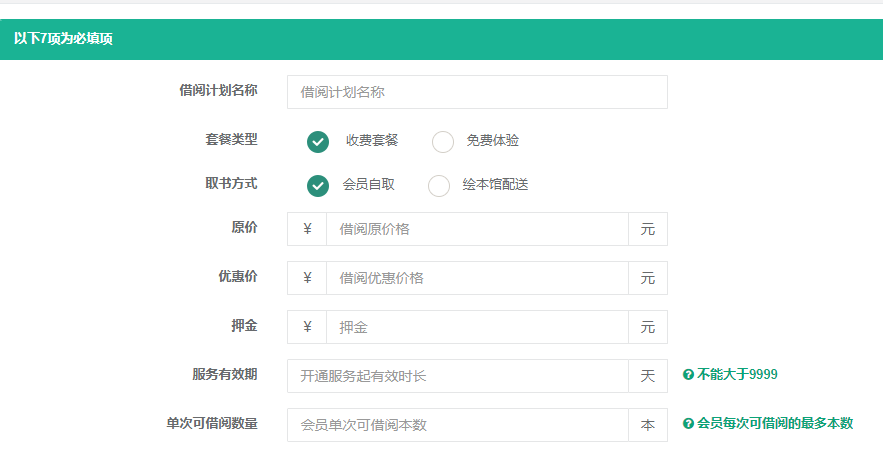The image size is (883, 461).
Task: Click the 天 suffix of 服务有效期 field
Action: 648,376
